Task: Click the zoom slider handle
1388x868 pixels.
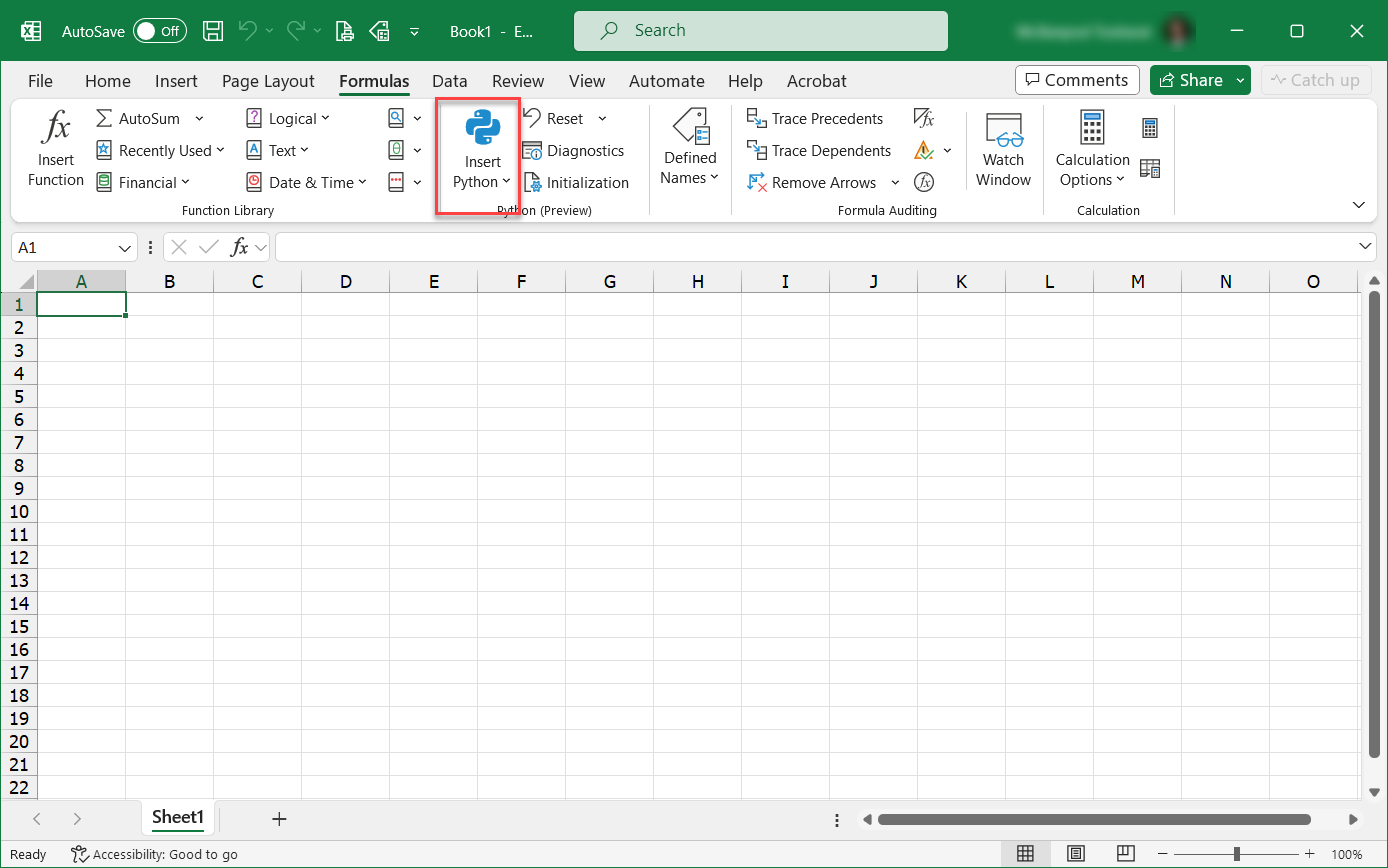Action: click(x=1237, y=854)
